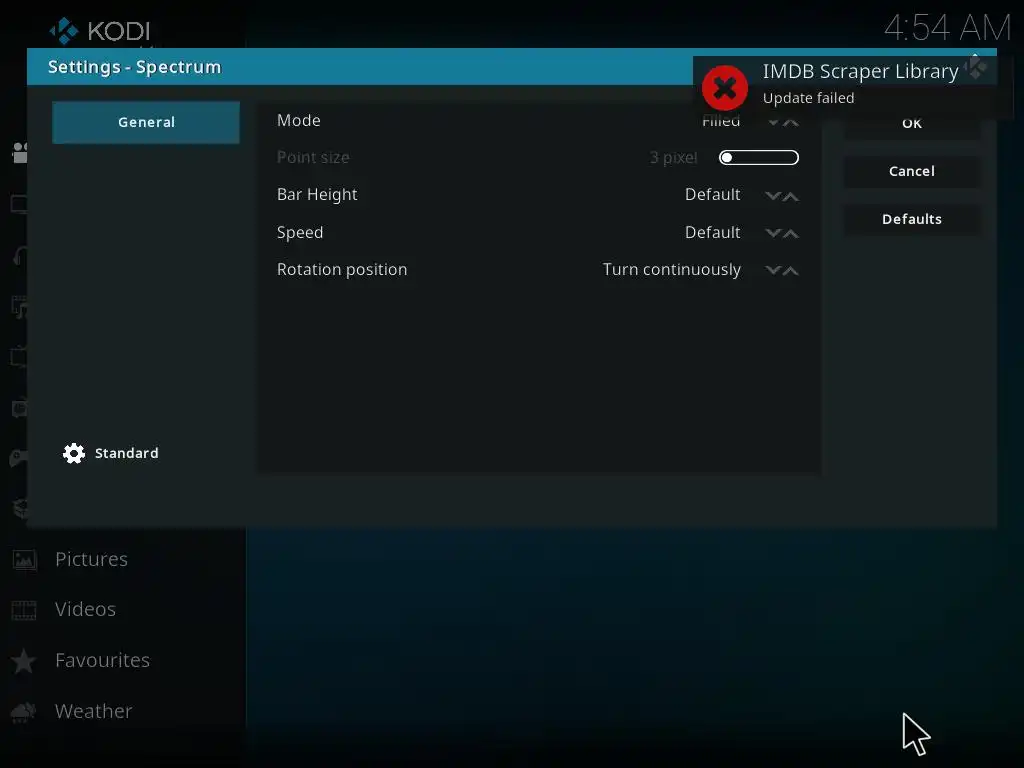Click the Speed down arrow

click(773, 233)
